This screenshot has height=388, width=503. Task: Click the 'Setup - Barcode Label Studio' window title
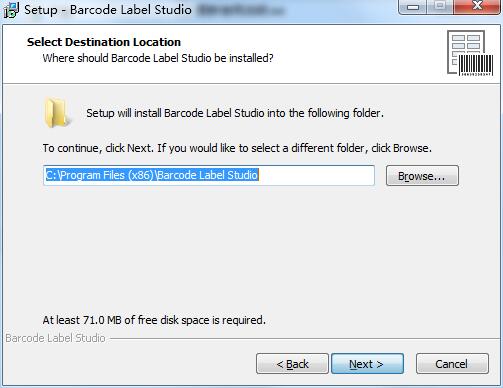(108, 10)
